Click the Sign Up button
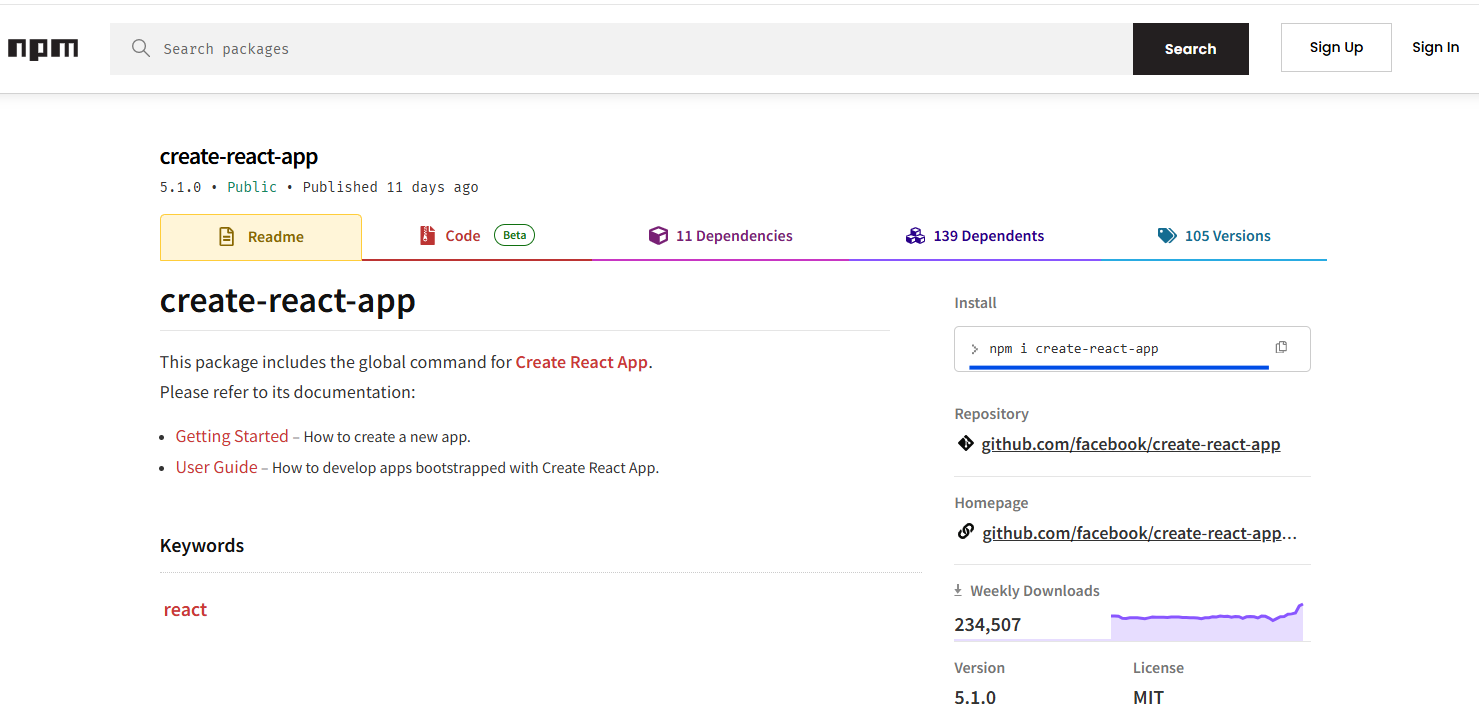Viewport: 1479px width, 704px height. pyautogui.click(x=1336, y=47)
